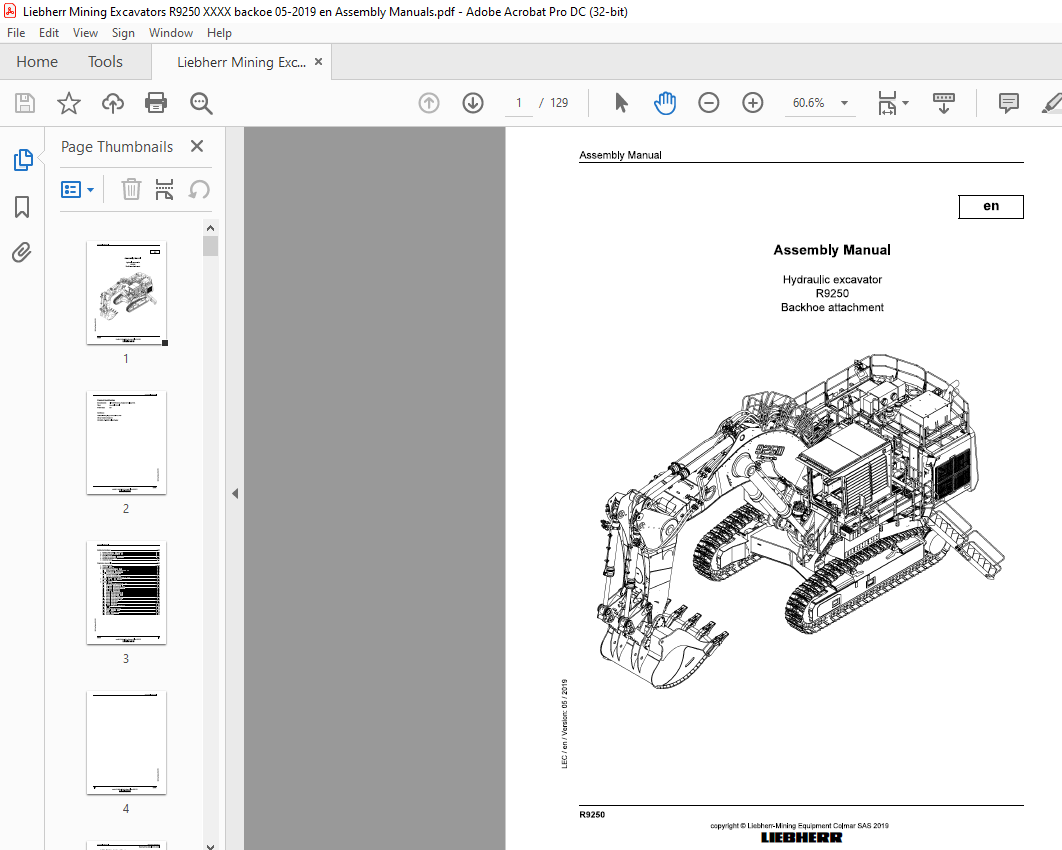The width and height of the screenshot is (1062, 850).
Task: Open the View menu
Action: point(85,33)
